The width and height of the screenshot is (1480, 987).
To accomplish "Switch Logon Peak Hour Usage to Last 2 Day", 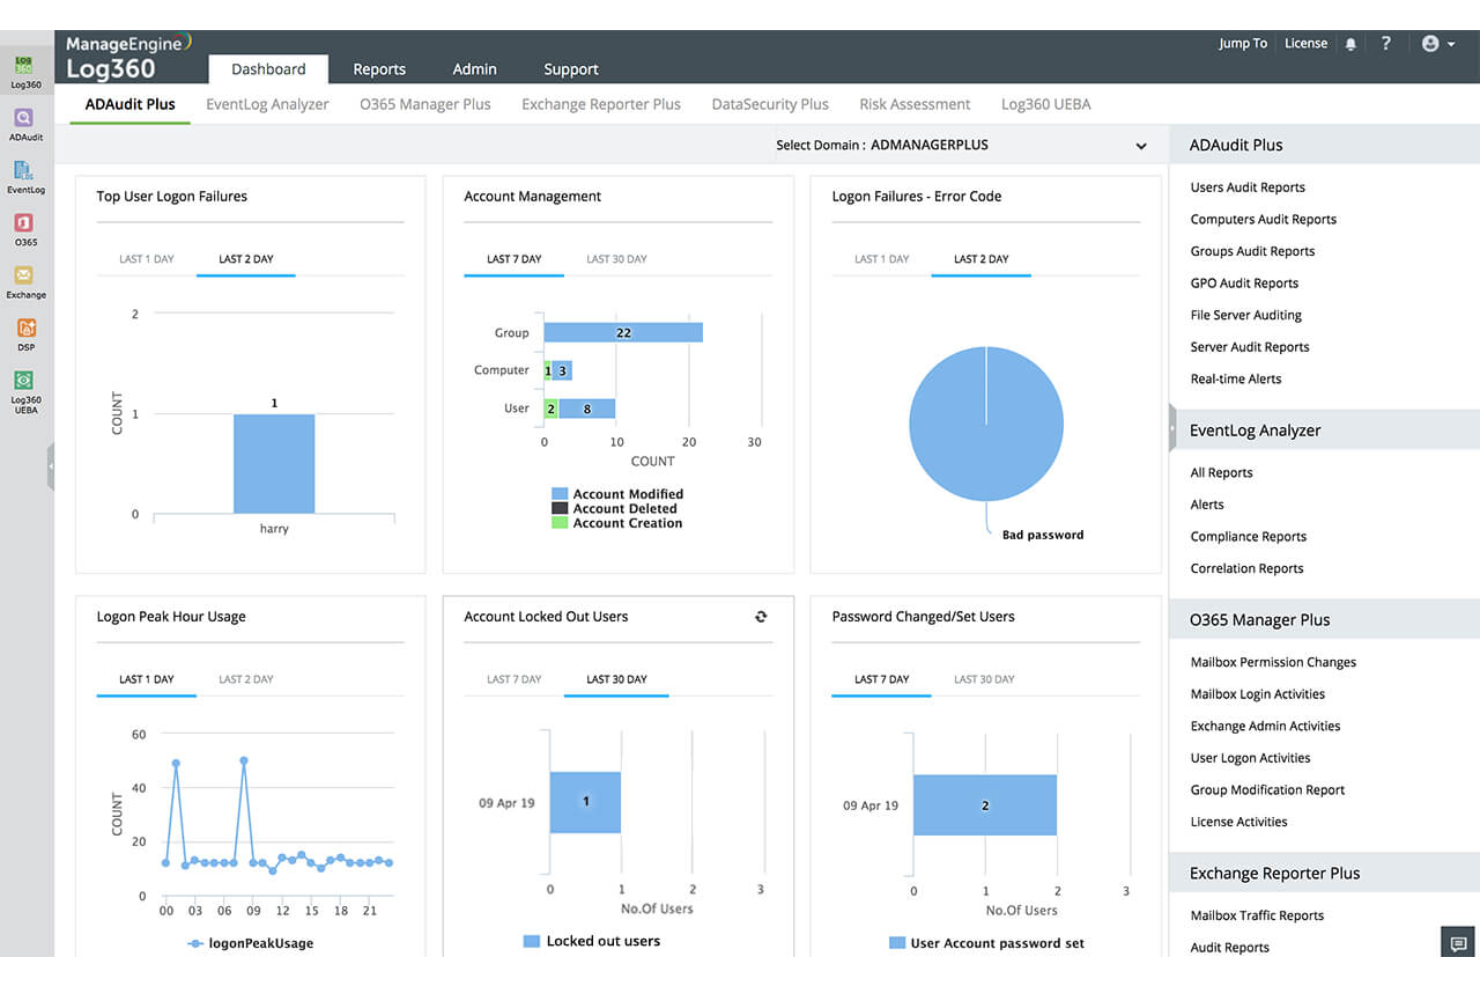I will [x=246, y=679].
